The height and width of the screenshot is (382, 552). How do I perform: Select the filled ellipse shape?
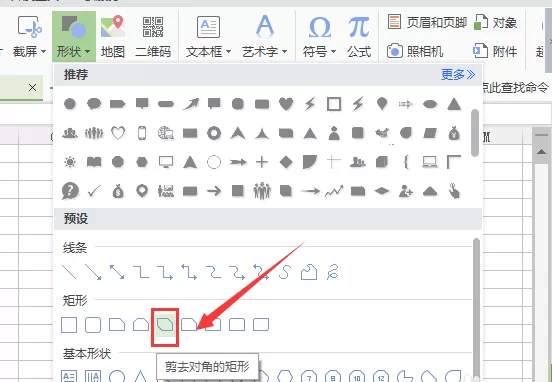pos(430,104)
